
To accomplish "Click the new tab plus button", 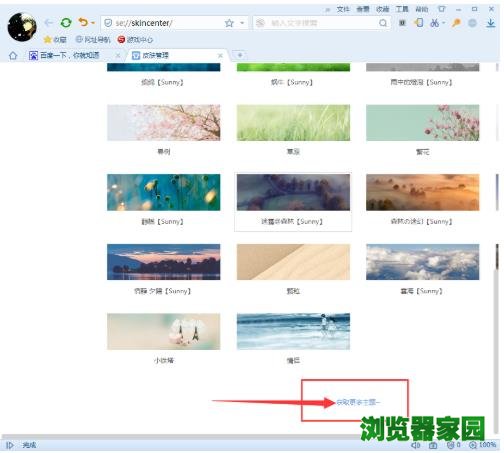I will coord(239,55).
